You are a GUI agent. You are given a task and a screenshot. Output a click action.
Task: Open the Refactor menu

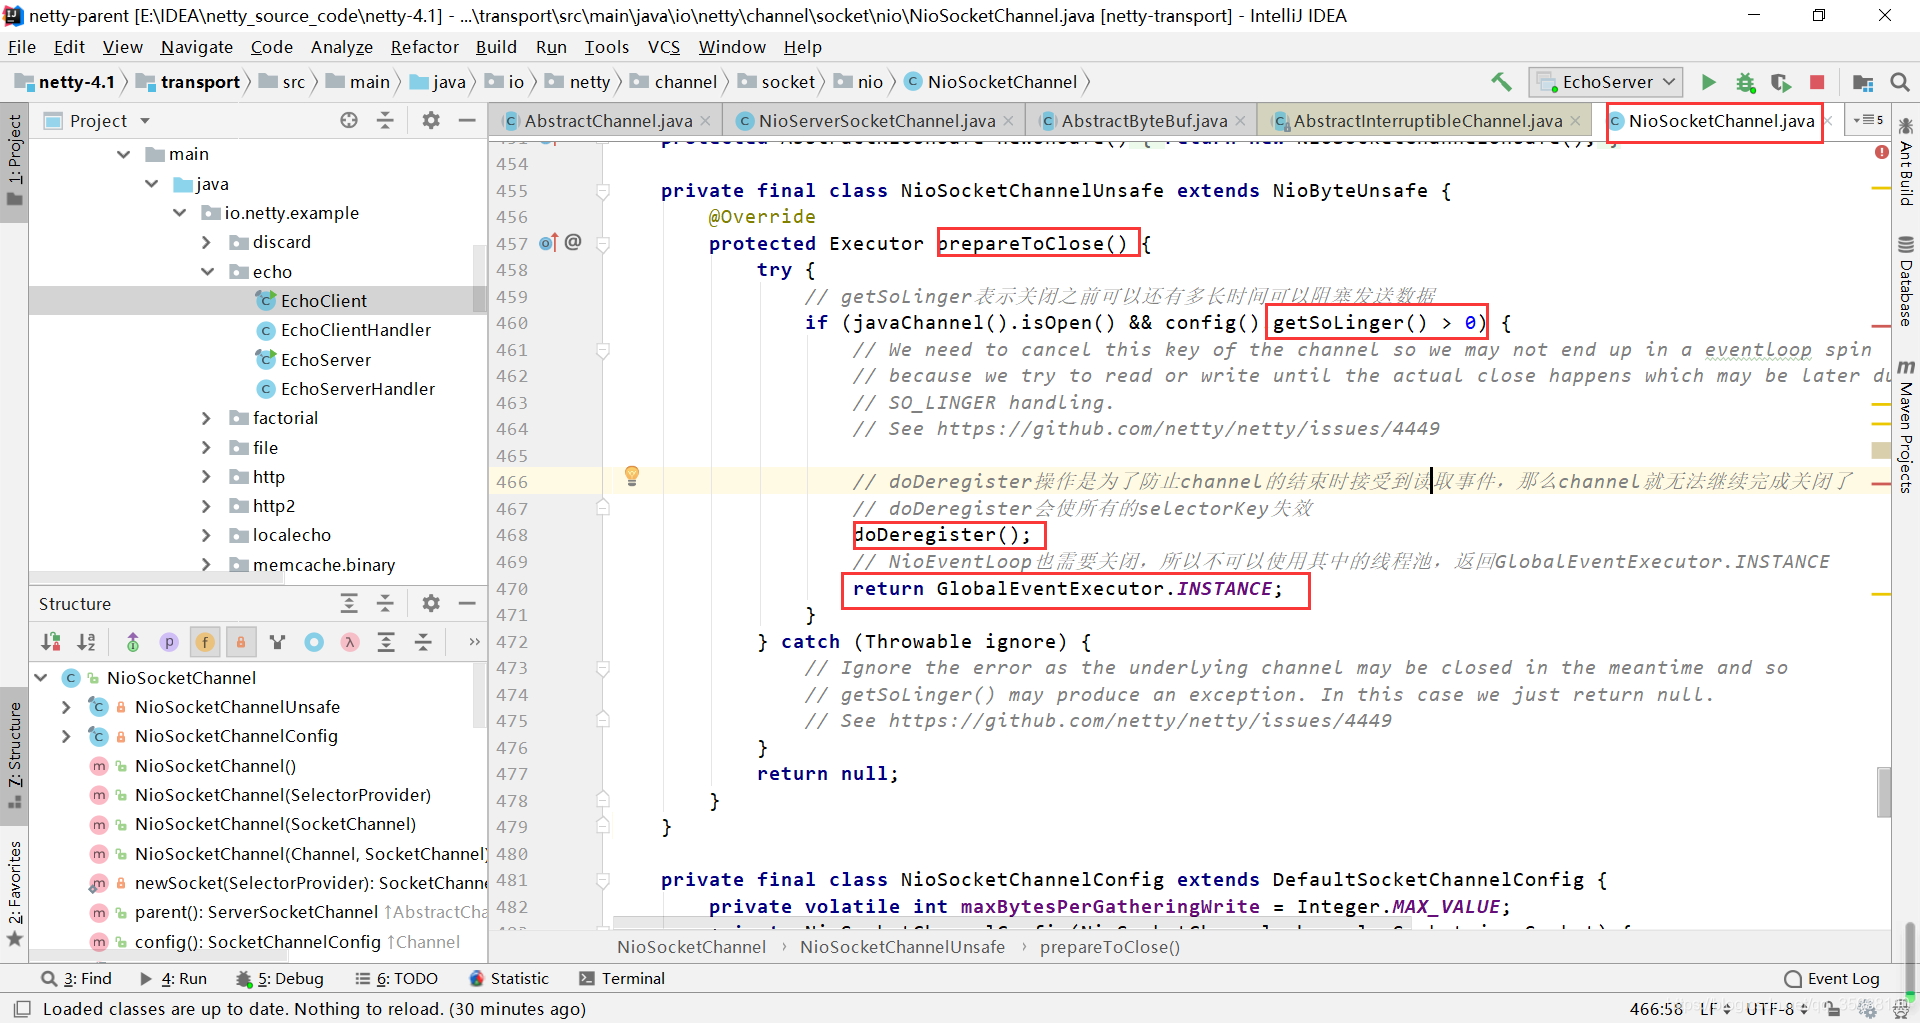(424, 47)
